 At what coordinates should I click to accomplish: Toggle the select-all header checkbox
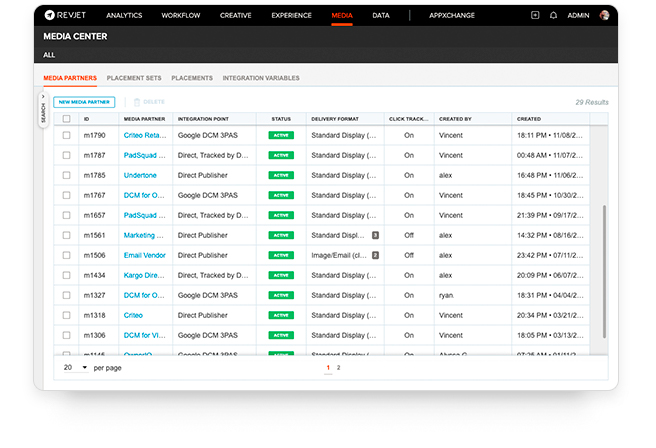click(x=67, y=119)
